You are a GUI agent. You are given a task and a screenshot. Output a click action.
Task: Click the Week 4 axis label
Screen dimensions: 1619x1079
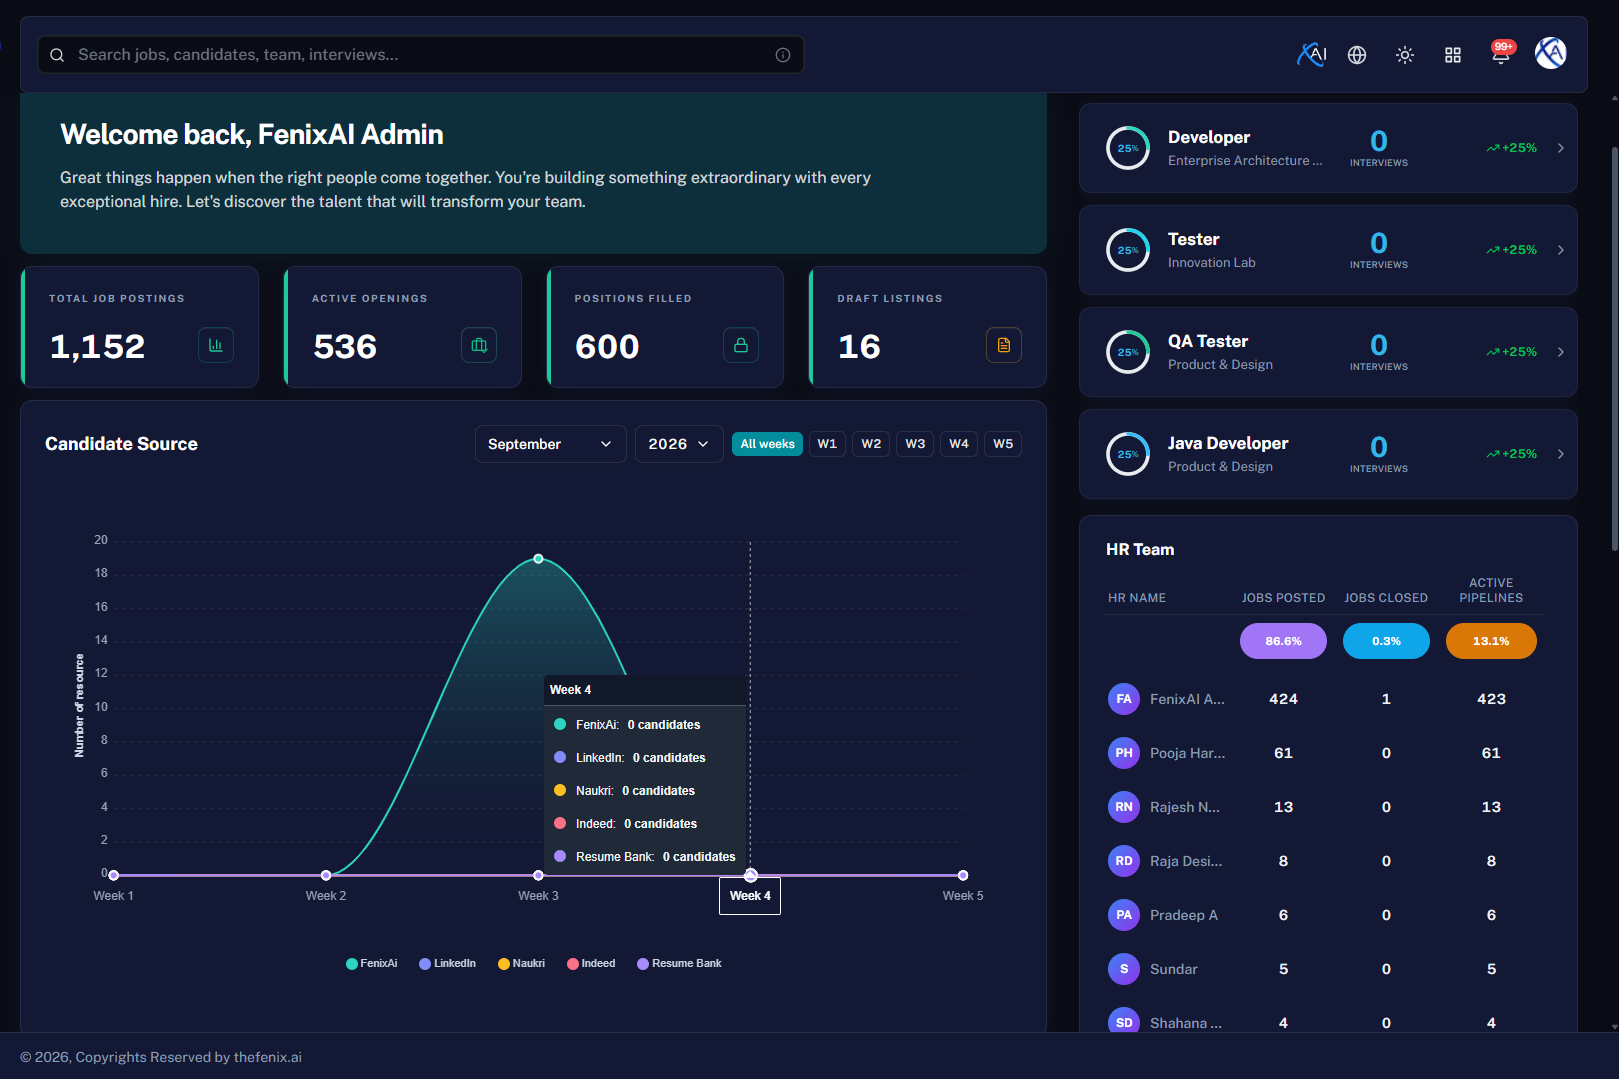[x=750, y=896]
